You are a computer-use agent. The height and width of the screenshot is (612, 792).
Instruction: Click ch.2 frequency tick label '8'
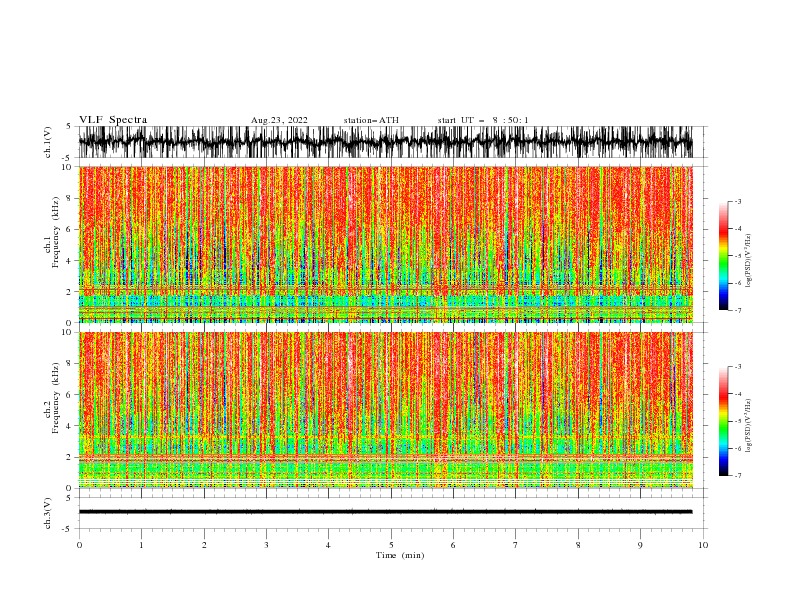(x=69, y=364)
